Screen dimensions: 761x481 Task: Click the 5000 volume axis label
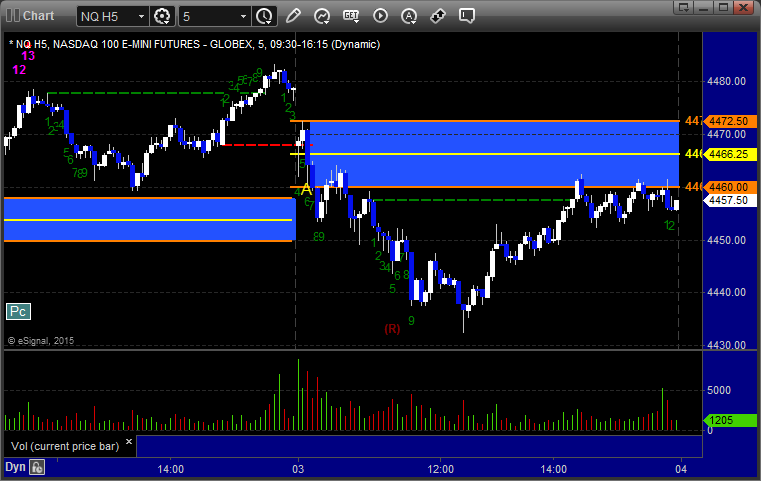[x=719, y=390]
